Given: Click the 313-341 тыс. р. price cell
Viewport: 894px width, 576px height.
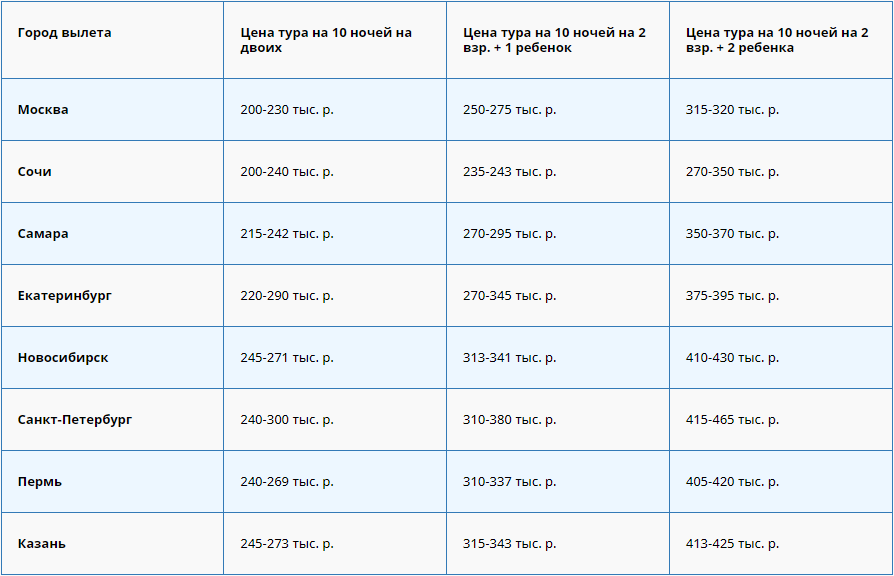Looking at the screenshot, I should 510,358.
